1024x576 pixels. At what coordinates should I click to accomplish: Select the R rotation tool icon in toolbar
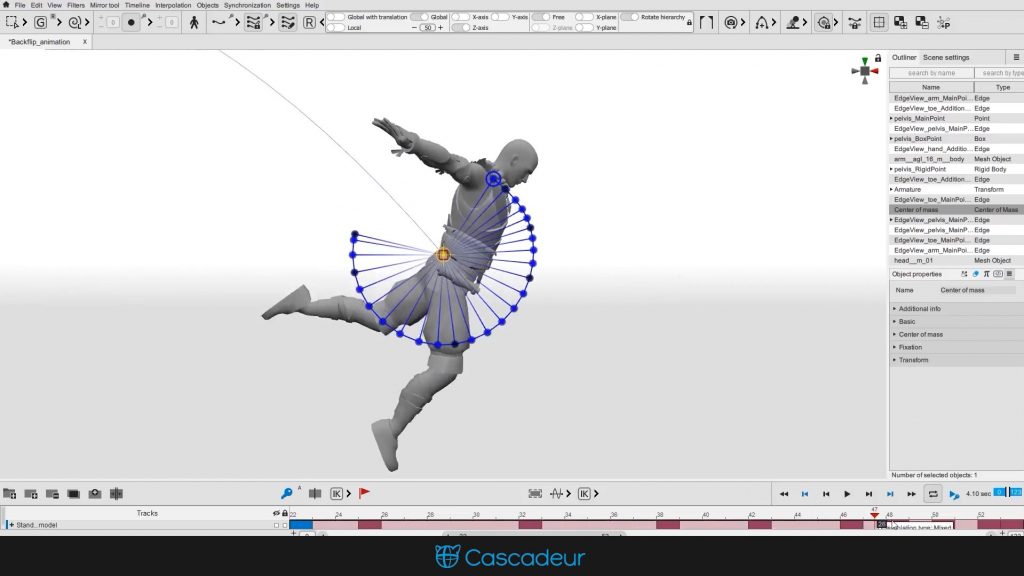pos(310,21)
